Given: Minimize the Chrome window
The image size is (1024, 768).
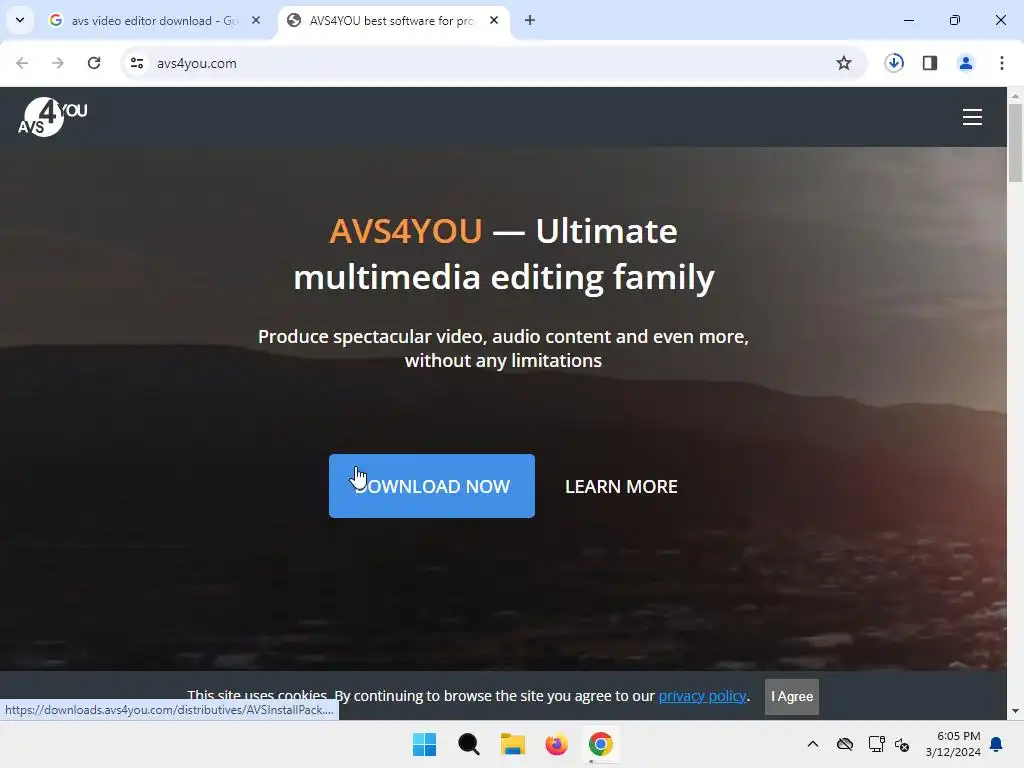Looking at the screenshot, I should point(908,20).
